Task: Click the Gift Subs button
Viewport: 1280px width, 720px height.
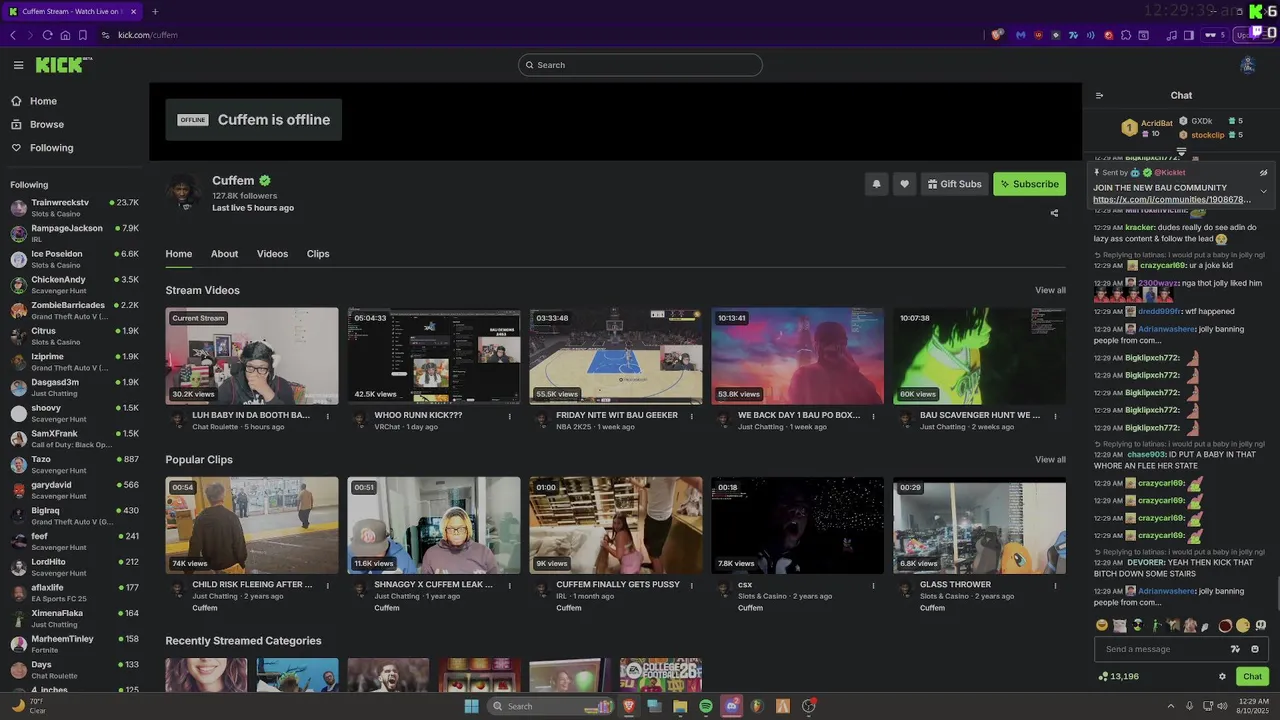Action: (954, 184)
